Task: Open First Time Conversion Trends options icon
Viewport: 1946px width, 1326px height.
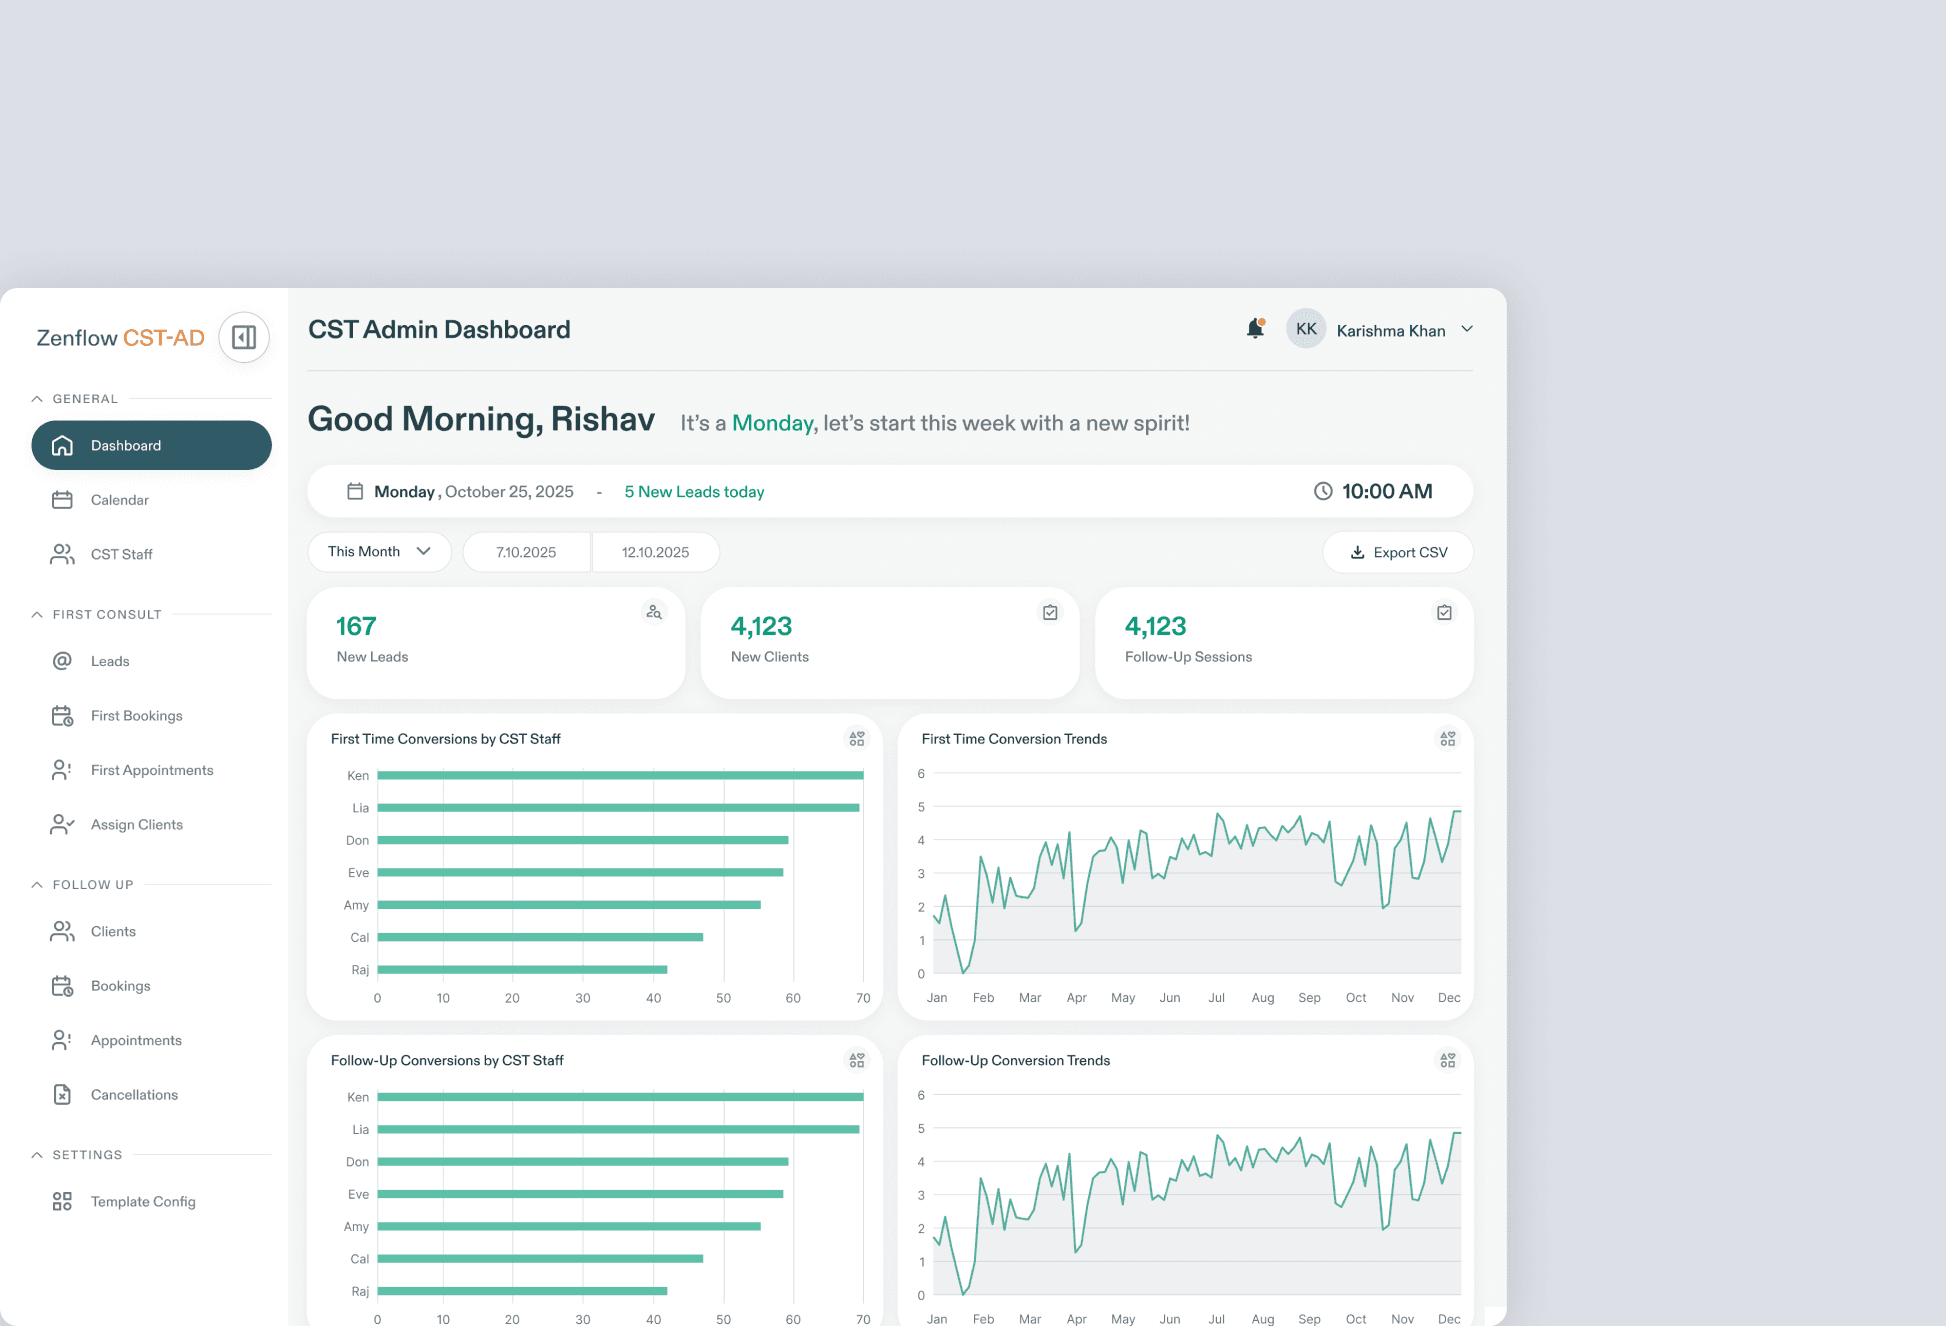Action: tap(1447, 739)
